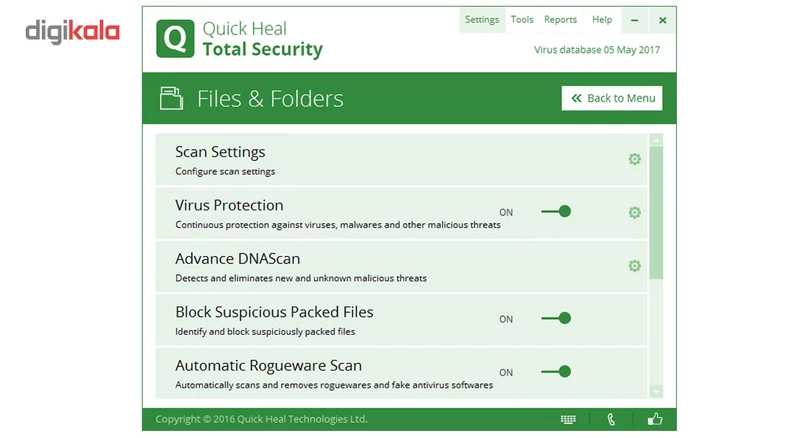
Task: Click the Quick Heal Q logo
Action: [175, 38]
